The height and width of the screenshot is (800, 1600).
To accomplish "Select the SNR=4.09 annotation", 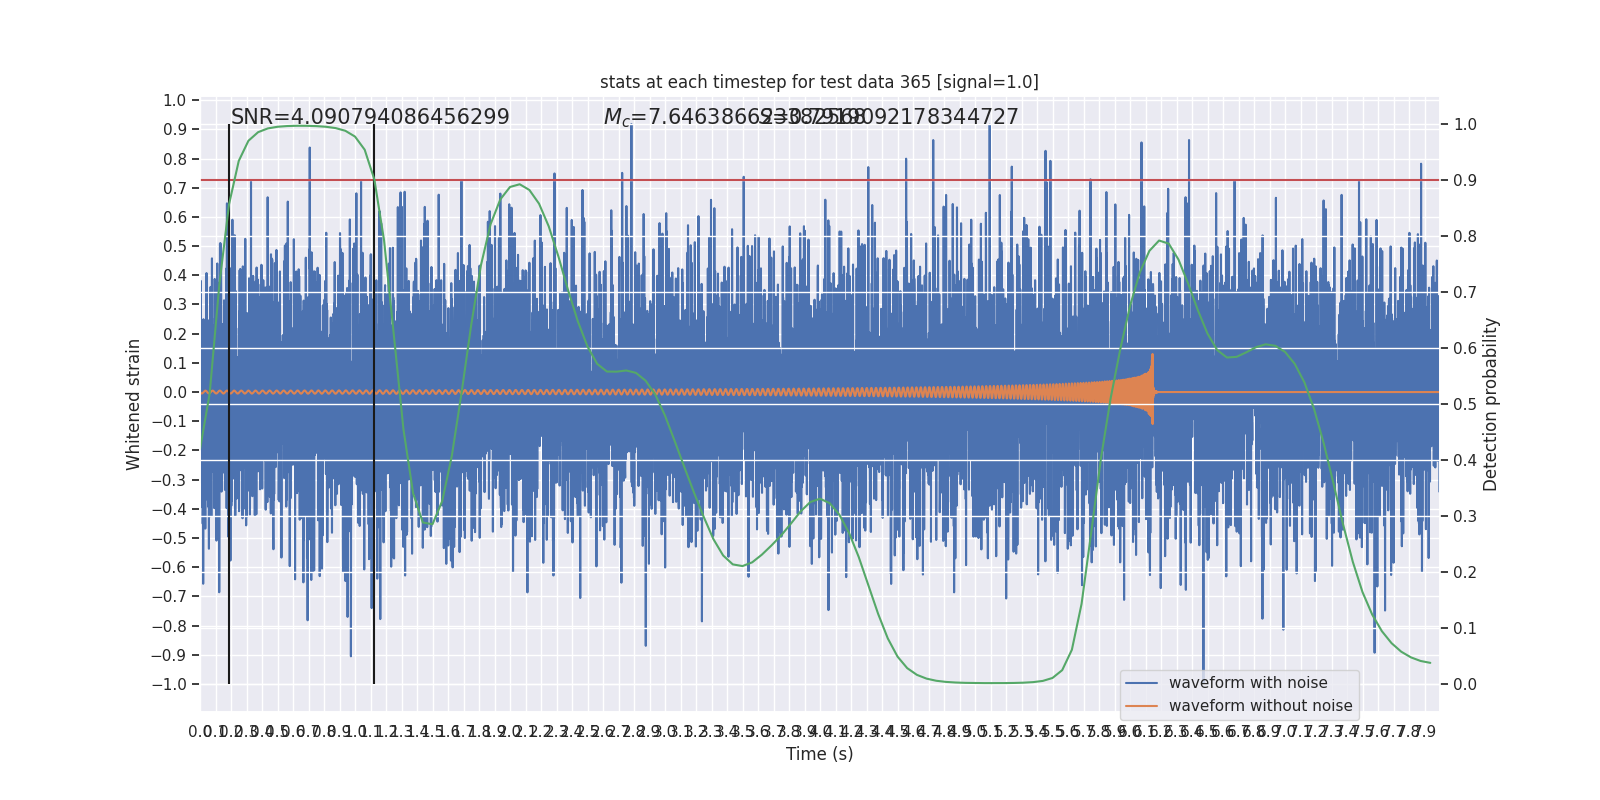I will click(x=370, y=117).
